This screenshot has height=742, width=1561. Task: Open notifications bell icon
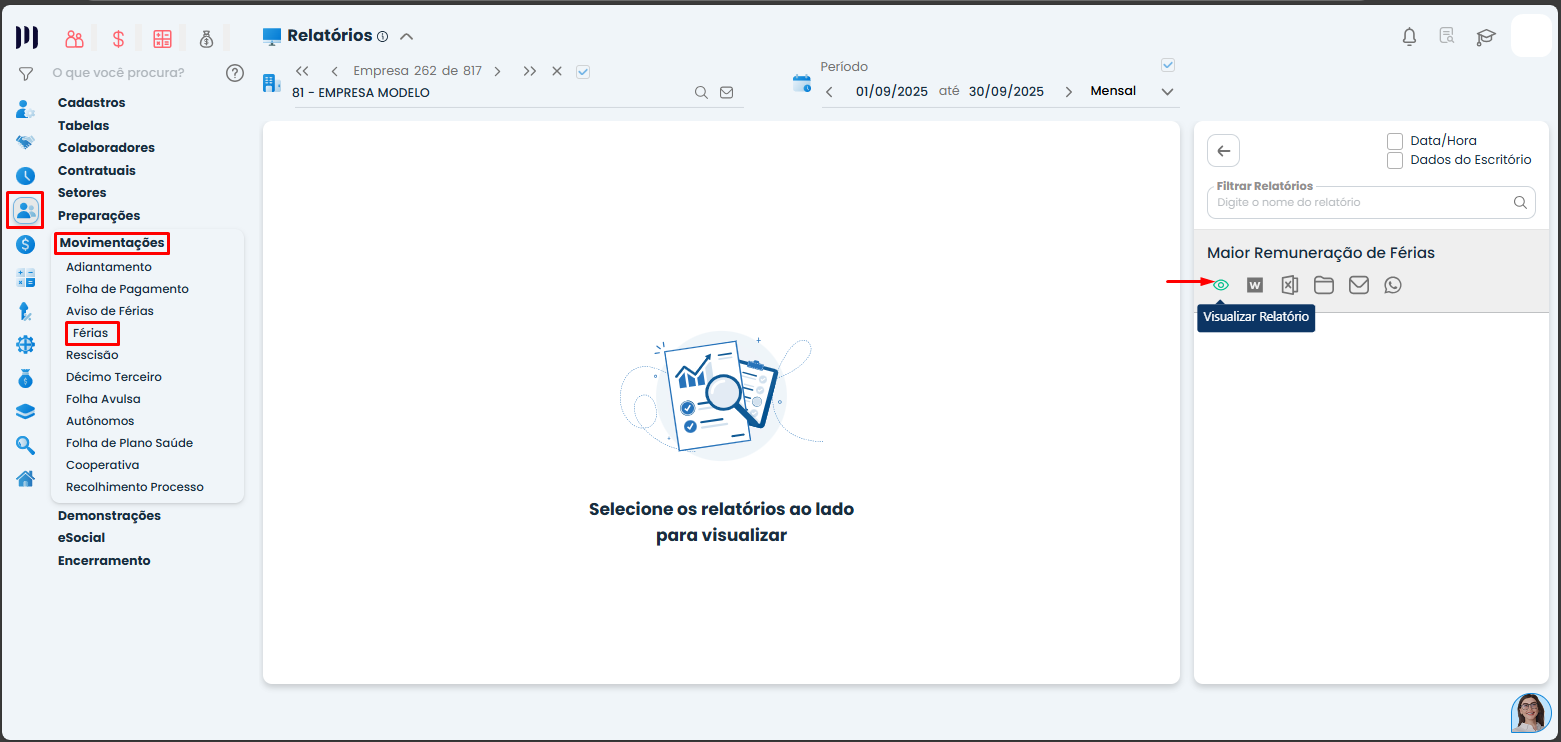1409,37
